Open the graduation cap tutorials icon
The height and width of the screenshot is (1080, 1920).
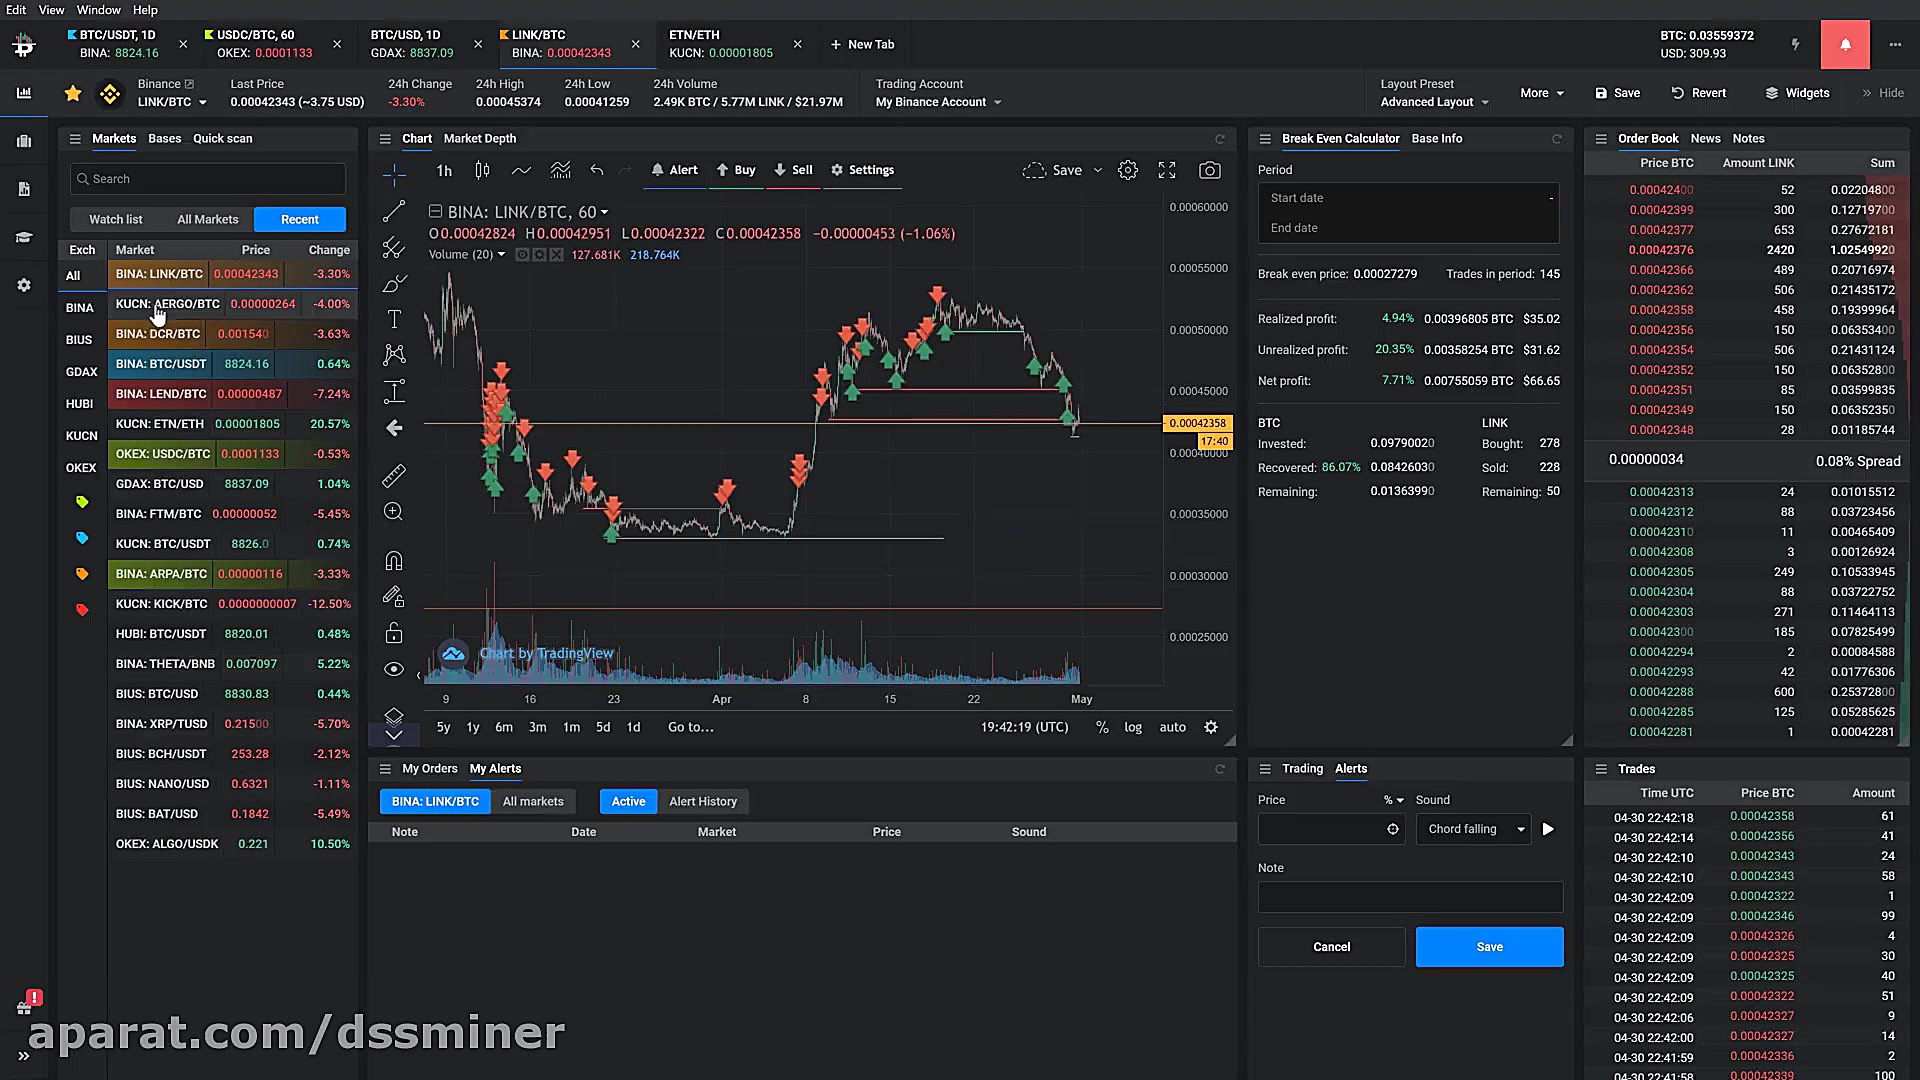pos(24,237)
